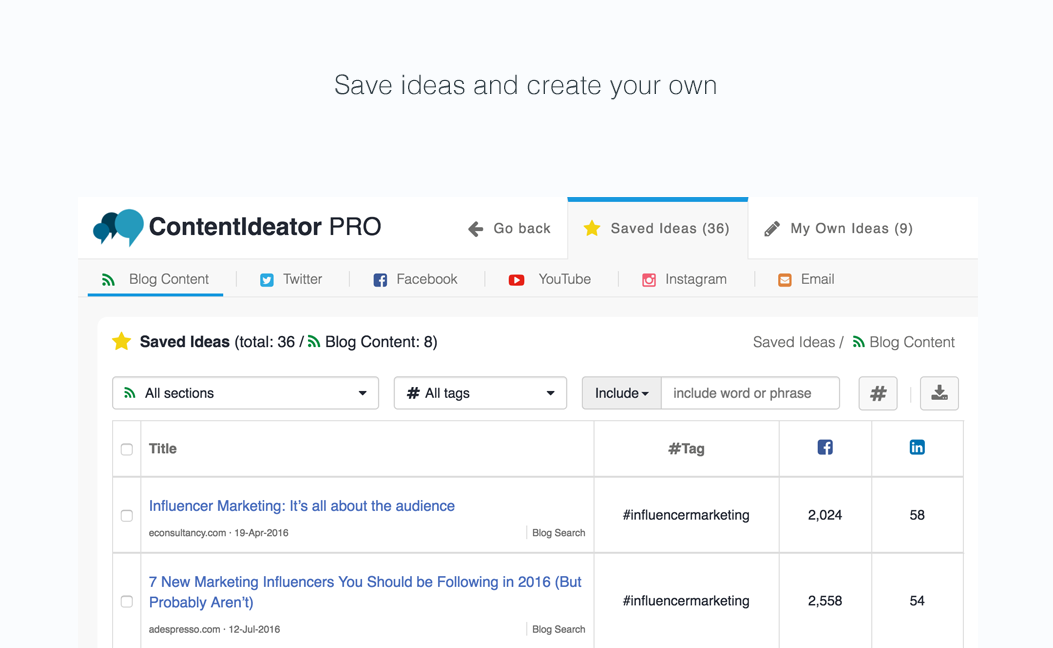
Task: Check the Influencer Marketing article row
Action: click(126, 515)
